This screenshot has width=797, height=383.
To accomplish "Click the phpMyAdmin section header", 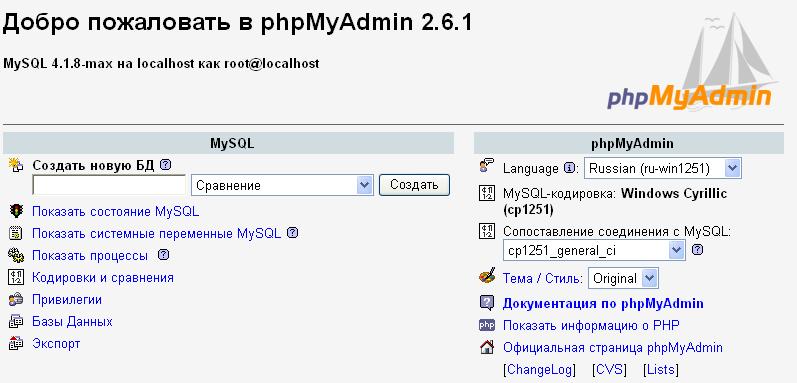I will 629,143.
